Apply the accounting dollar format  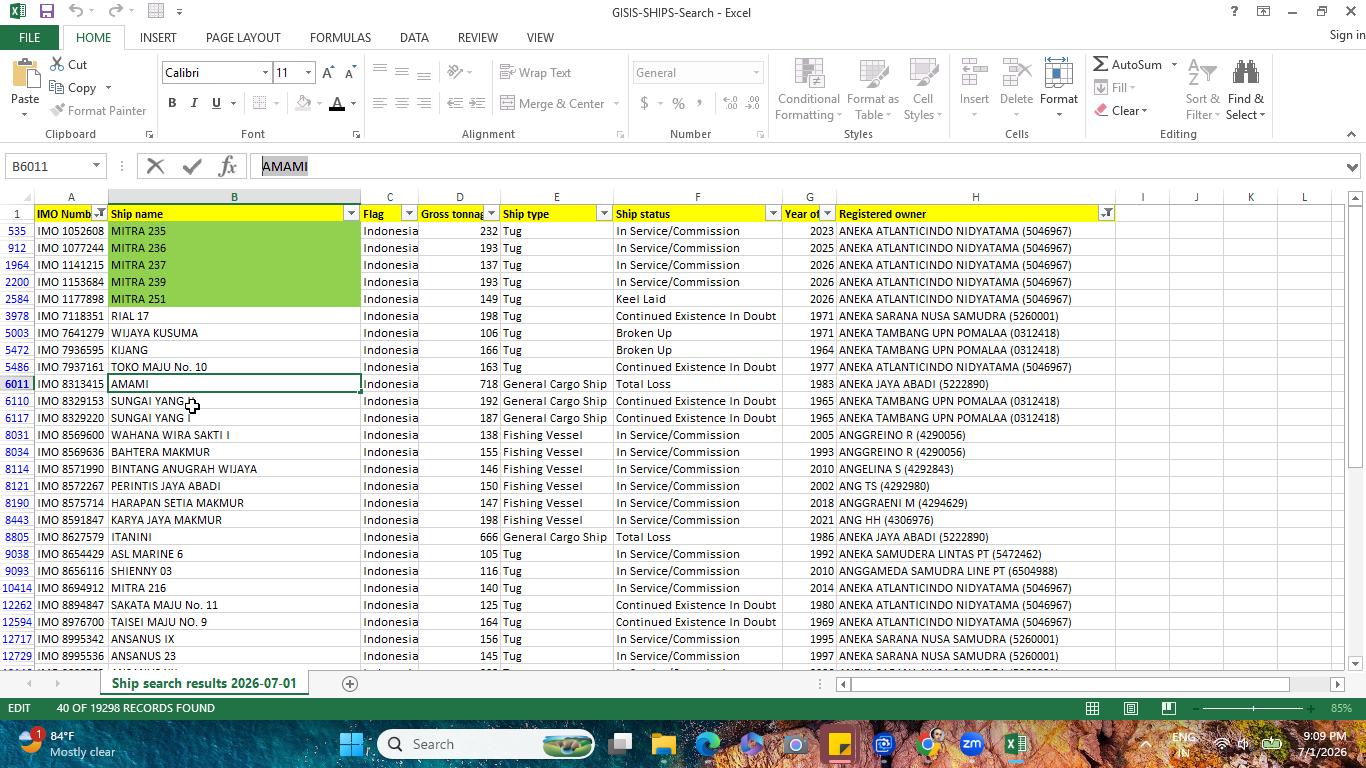pyautogui.click(x=644, y=103)
